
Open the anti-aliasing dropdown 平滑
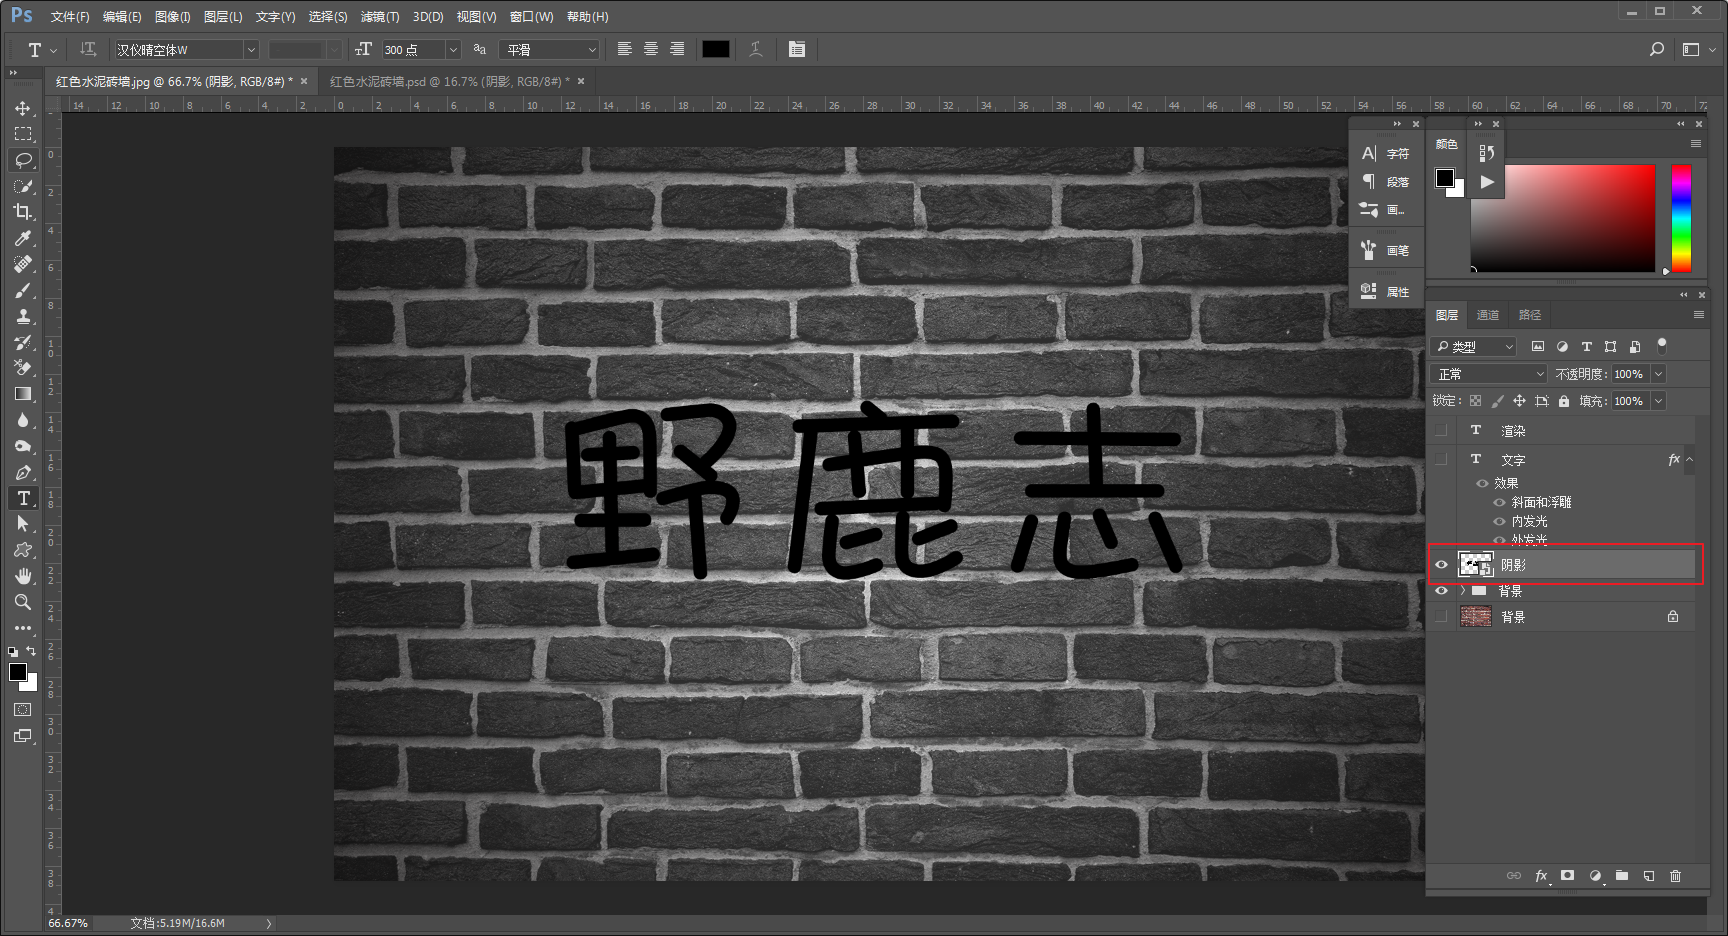click(549, 49)
